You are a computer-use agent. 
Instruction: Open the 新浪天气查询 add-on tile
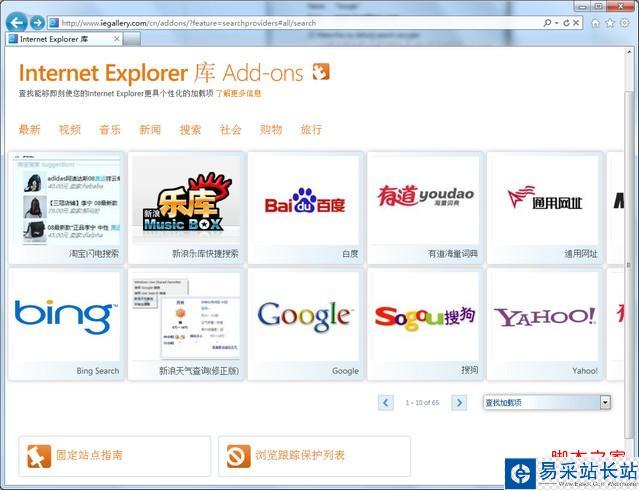click(186, 324)
